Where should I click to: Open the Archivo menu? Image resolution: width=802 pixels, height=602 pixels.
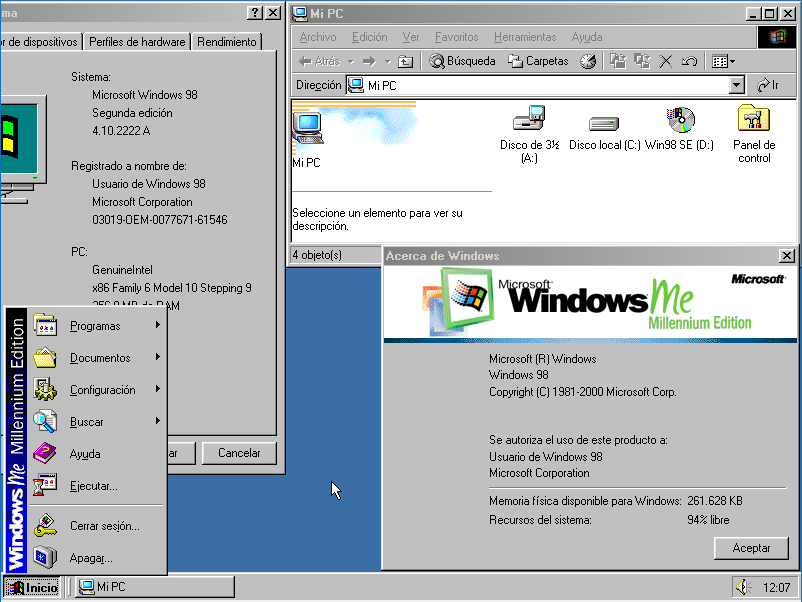click(318, 37)
